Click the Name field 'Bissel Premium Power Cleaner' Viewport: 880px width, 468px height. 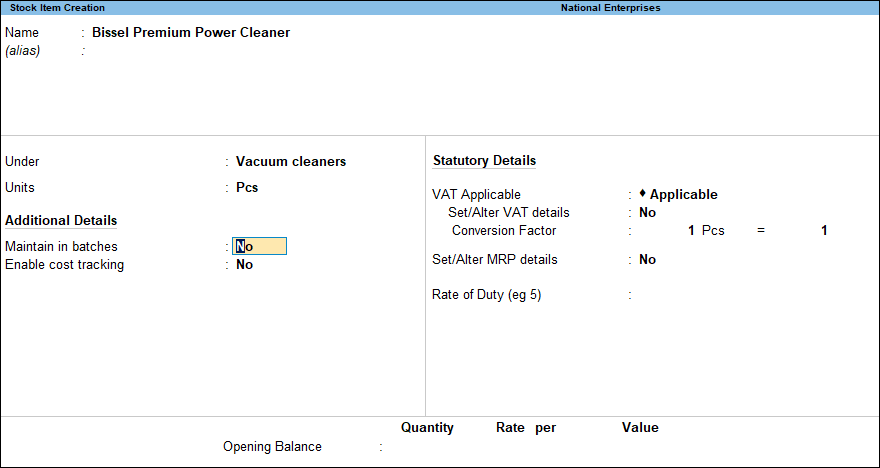pyautogui.click(x=191, y=33)
